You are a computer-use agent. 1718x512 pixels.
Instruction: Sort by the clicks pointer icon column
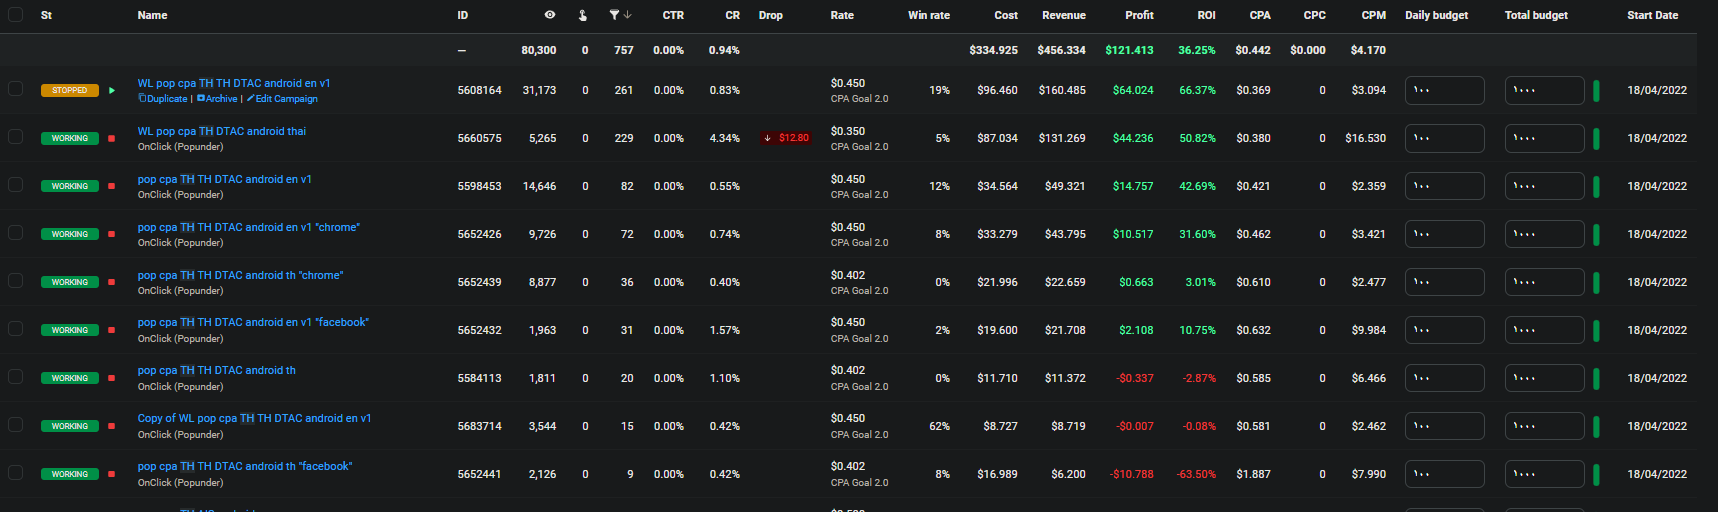pyautogui.click(x=583, y=15)
